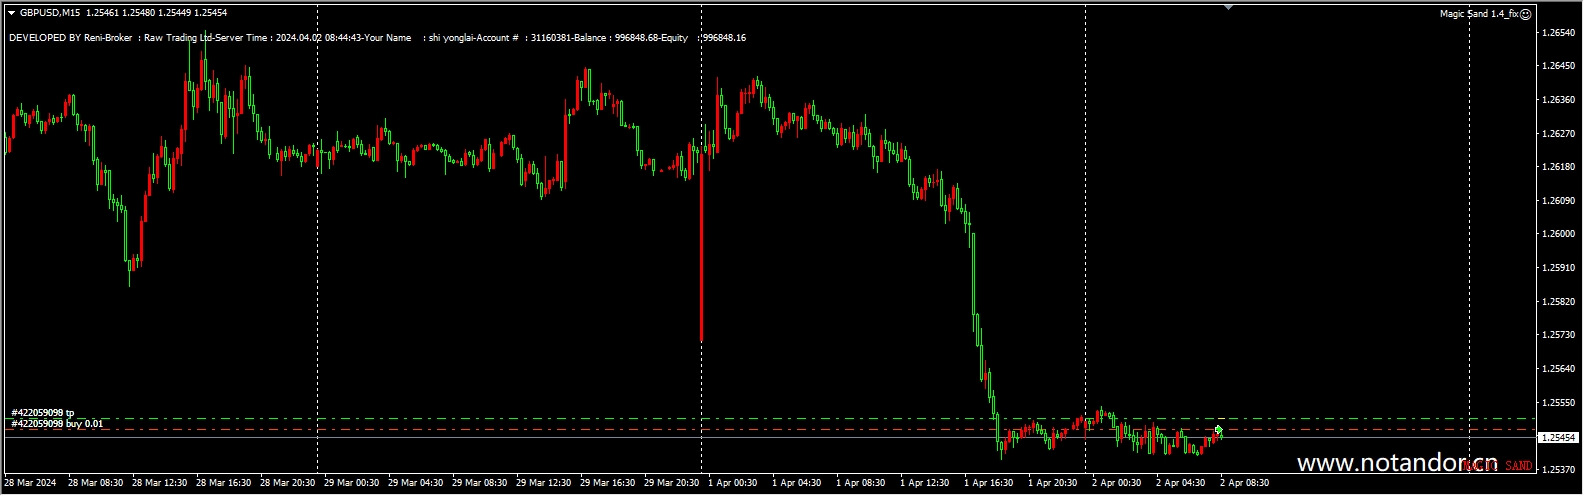Viewport: 1584px width, 496px height.
Task: Click the '1 Apr 16:30' time axis label
Action: 989,483
